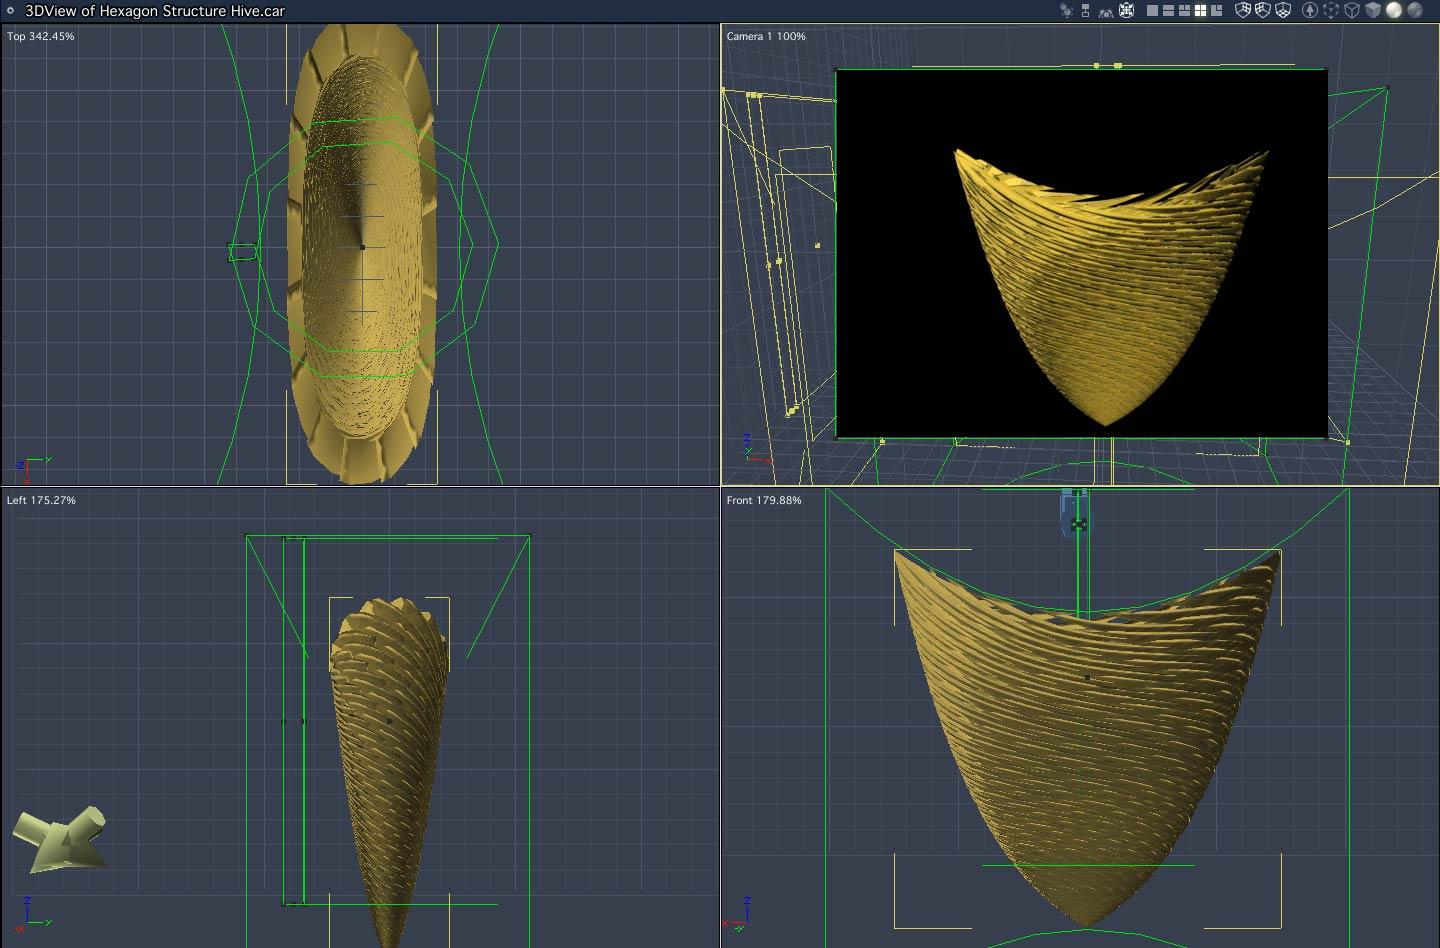This screenshot has height=948, width=1440.
Task: Toggle the middle grid-plane cube icon
Action: pos(1263,11)
